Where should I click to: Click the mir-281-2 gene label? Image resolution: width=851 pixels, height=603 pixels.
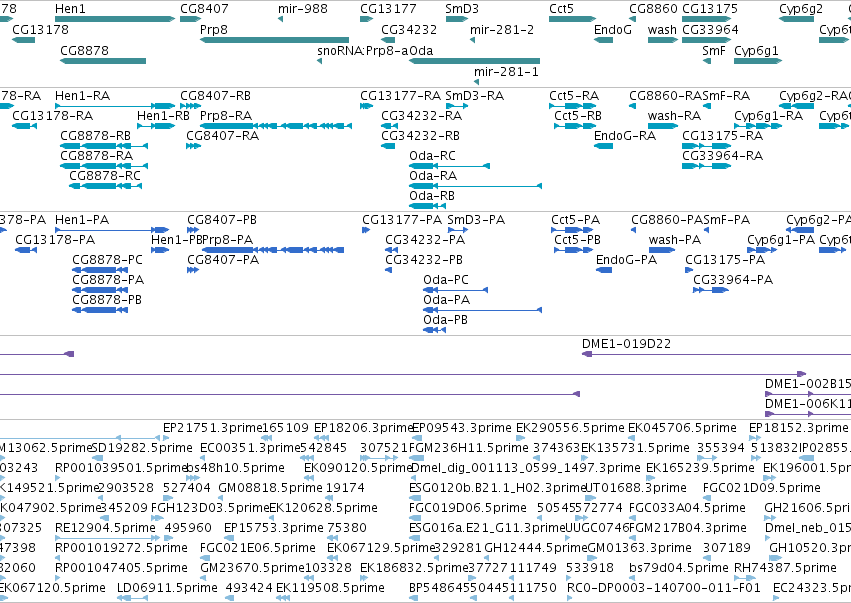tap(501, 29)
